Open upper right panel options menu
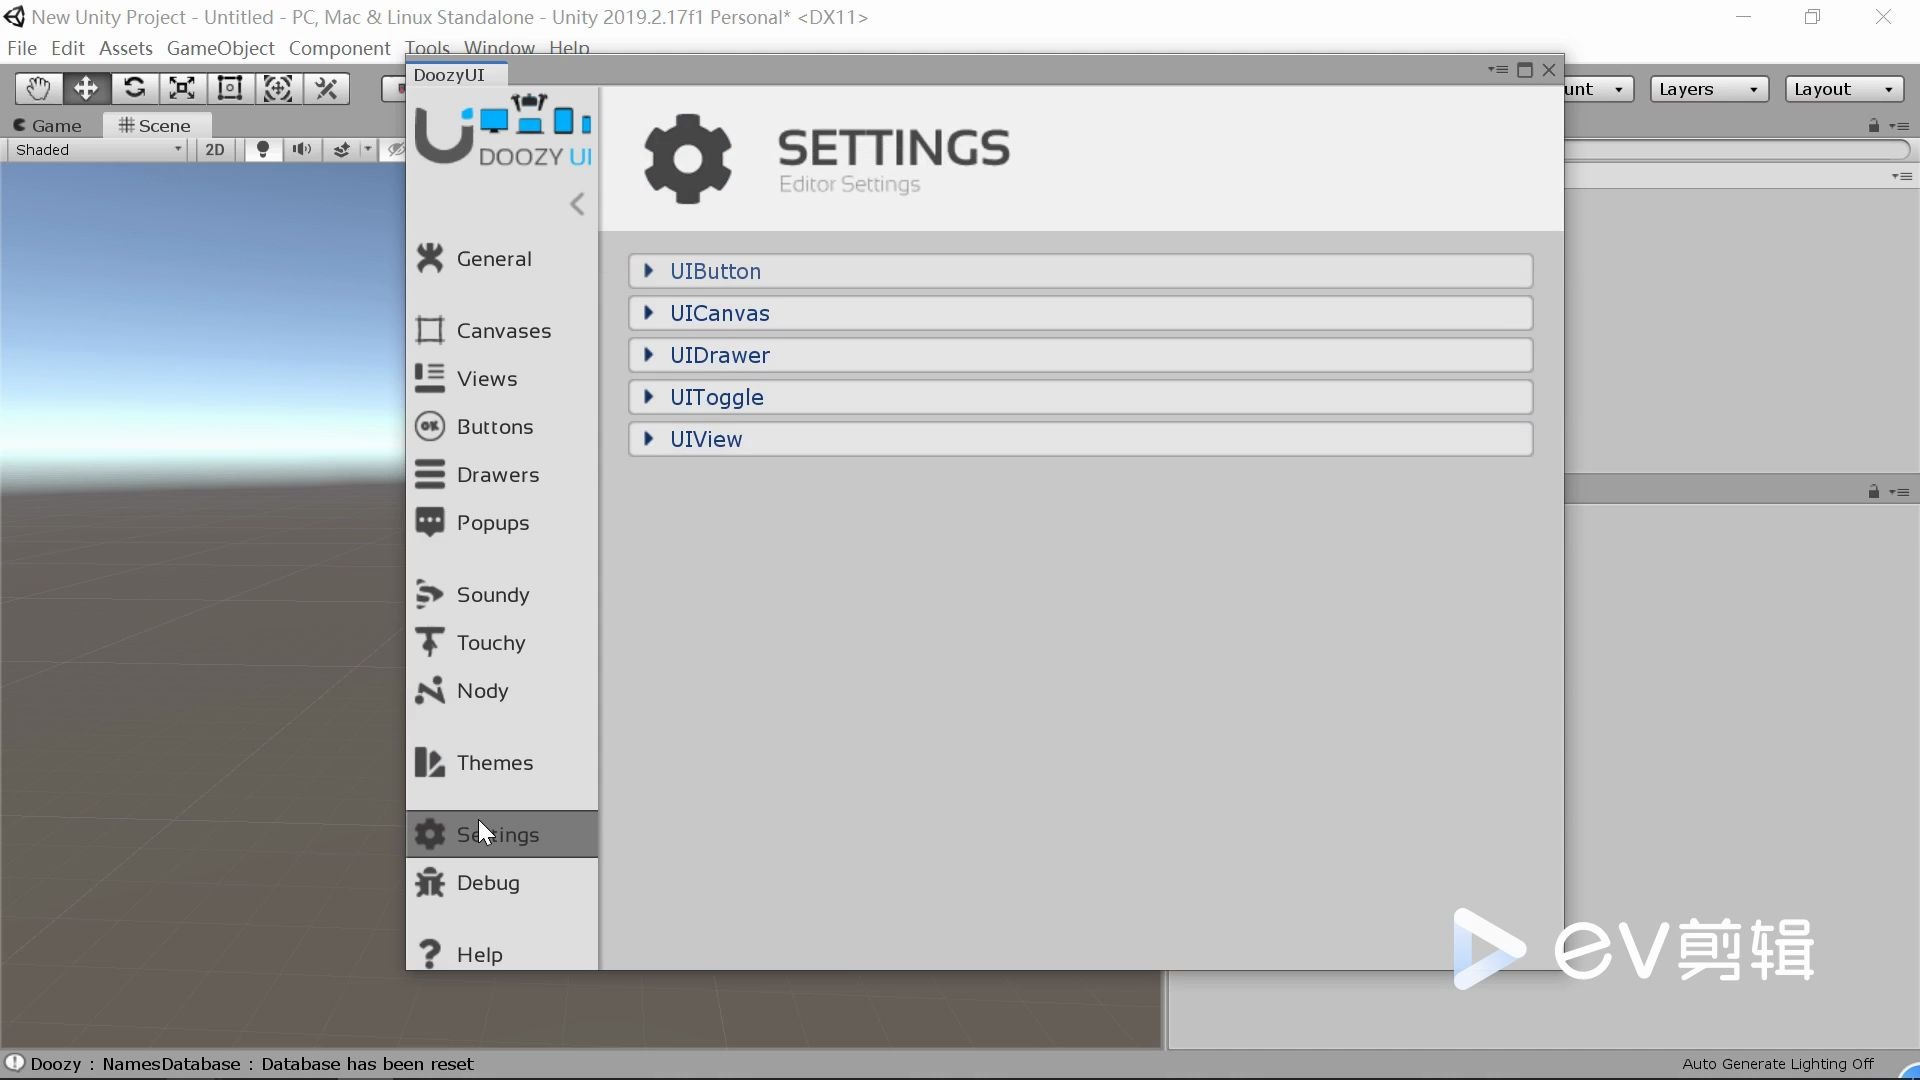This screenshot has width=1920, height=1080. [x=1900, y=126]
